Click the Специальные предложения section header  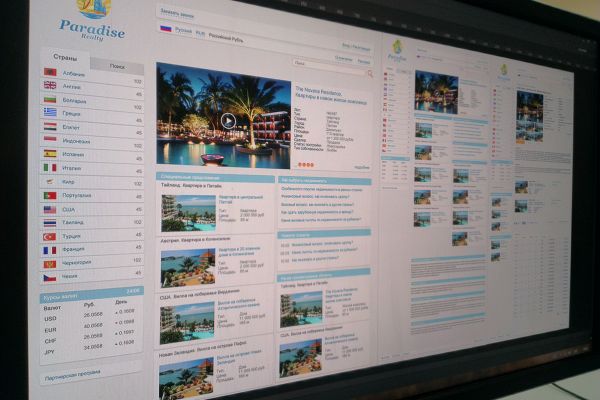pyautogui.click(x=215, y=178)
